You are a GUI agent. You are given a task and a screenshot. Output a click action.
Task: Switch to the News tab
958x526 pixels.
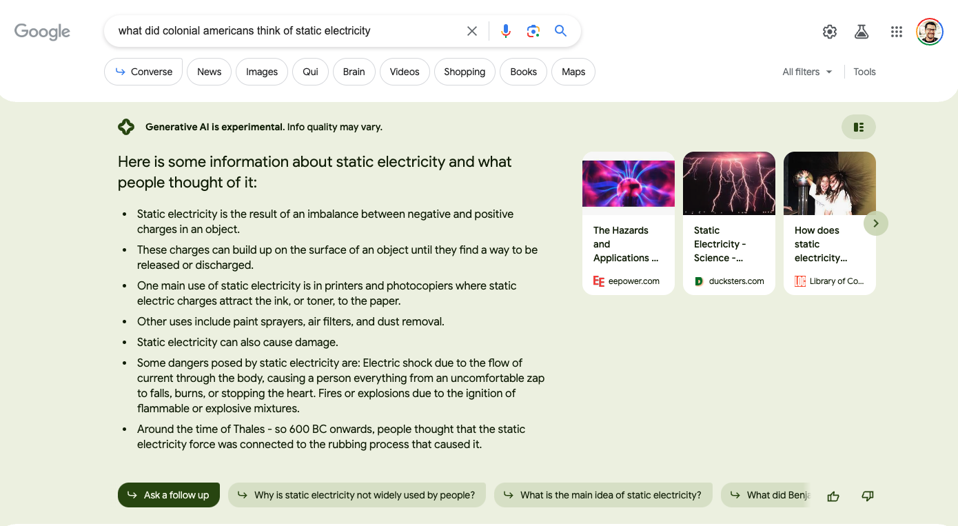[x=209, y=72]
